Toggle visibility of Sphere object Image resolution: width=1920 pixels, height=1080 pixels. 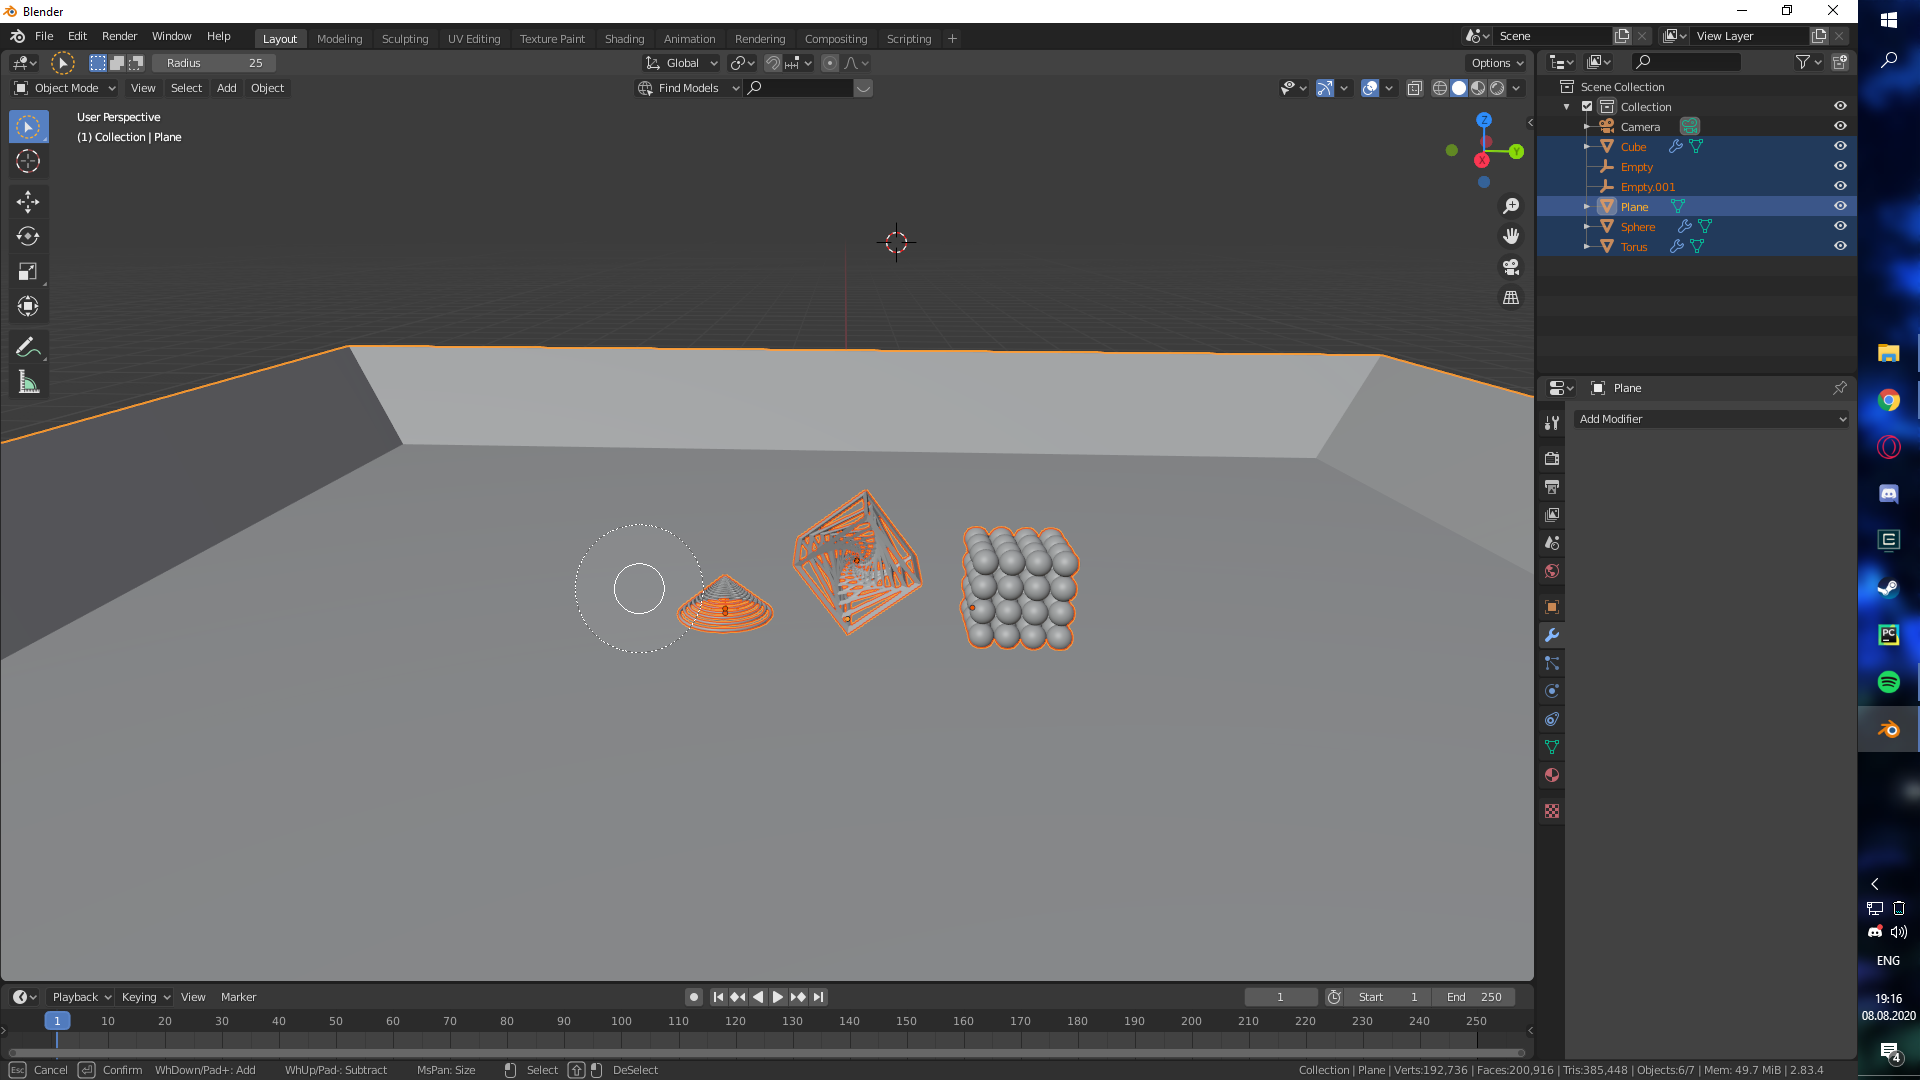point(1840,227)
